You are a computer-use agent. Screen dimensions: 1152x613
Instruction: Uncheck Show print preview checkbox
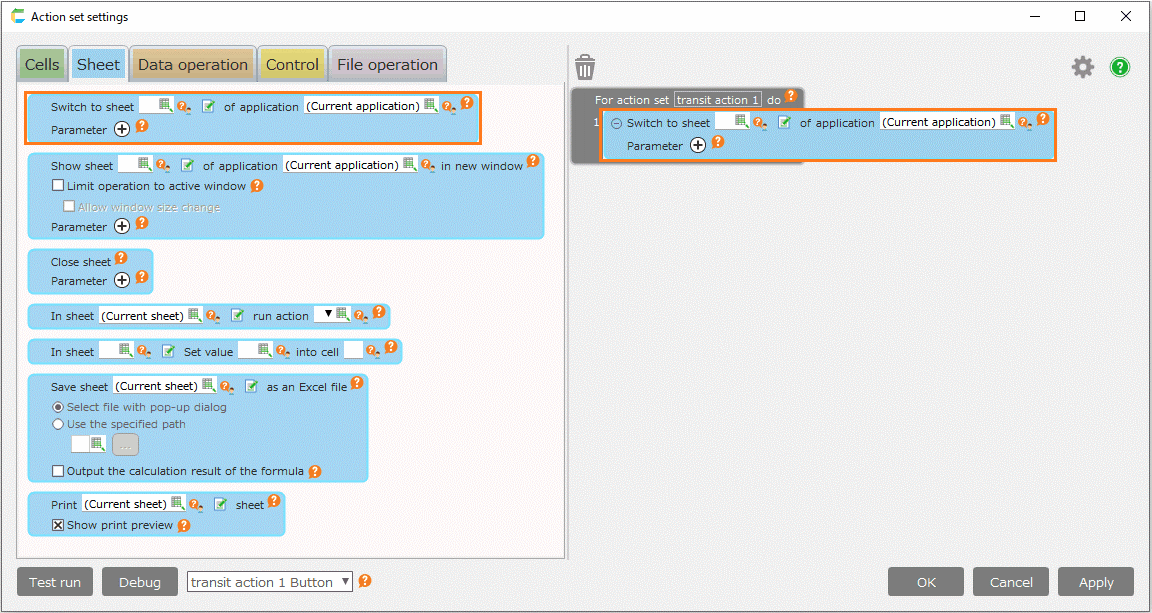(58, 525)
